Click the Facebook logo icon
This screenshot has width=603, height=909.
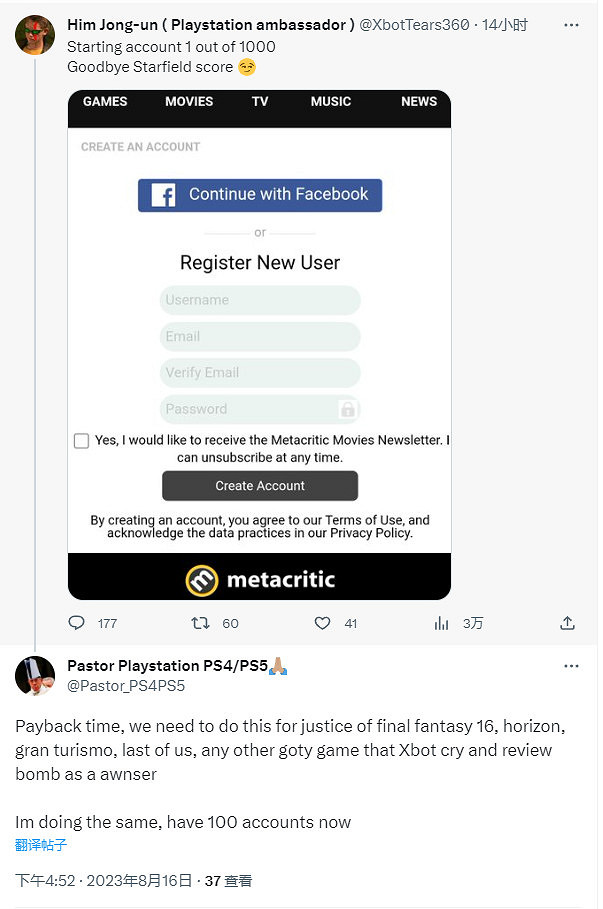pos(163,195)
